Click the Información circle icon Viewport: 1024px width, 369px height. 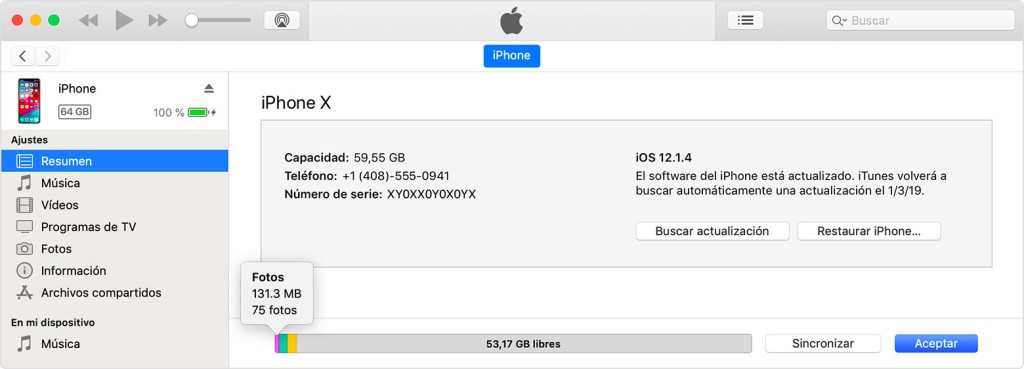(25, 270)
